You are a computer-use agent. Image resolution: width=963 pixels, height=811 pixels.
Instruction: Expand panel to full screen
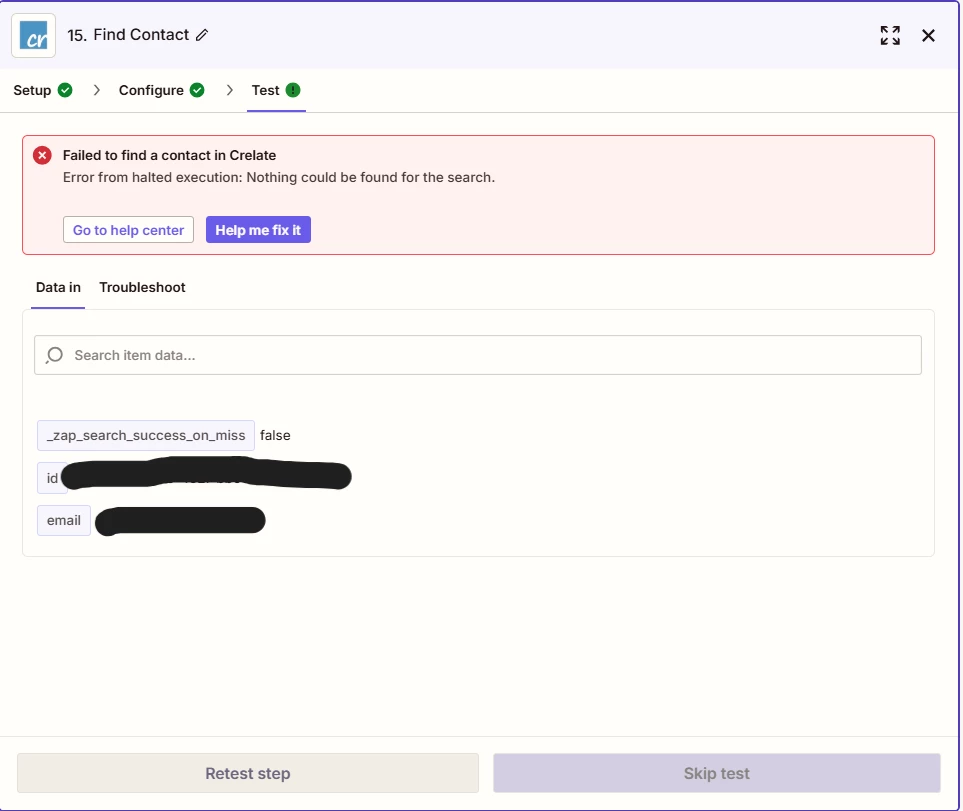click(890, 36)
